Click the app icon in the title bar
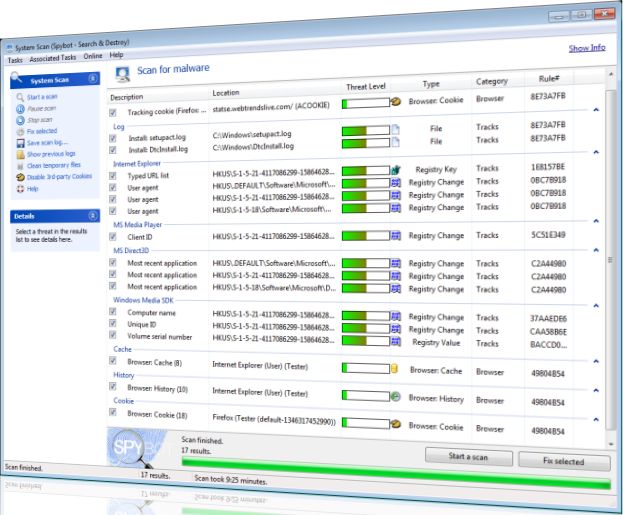Image resolution: width=623 pixels, height=515 pixels. [x=10, y=48]
